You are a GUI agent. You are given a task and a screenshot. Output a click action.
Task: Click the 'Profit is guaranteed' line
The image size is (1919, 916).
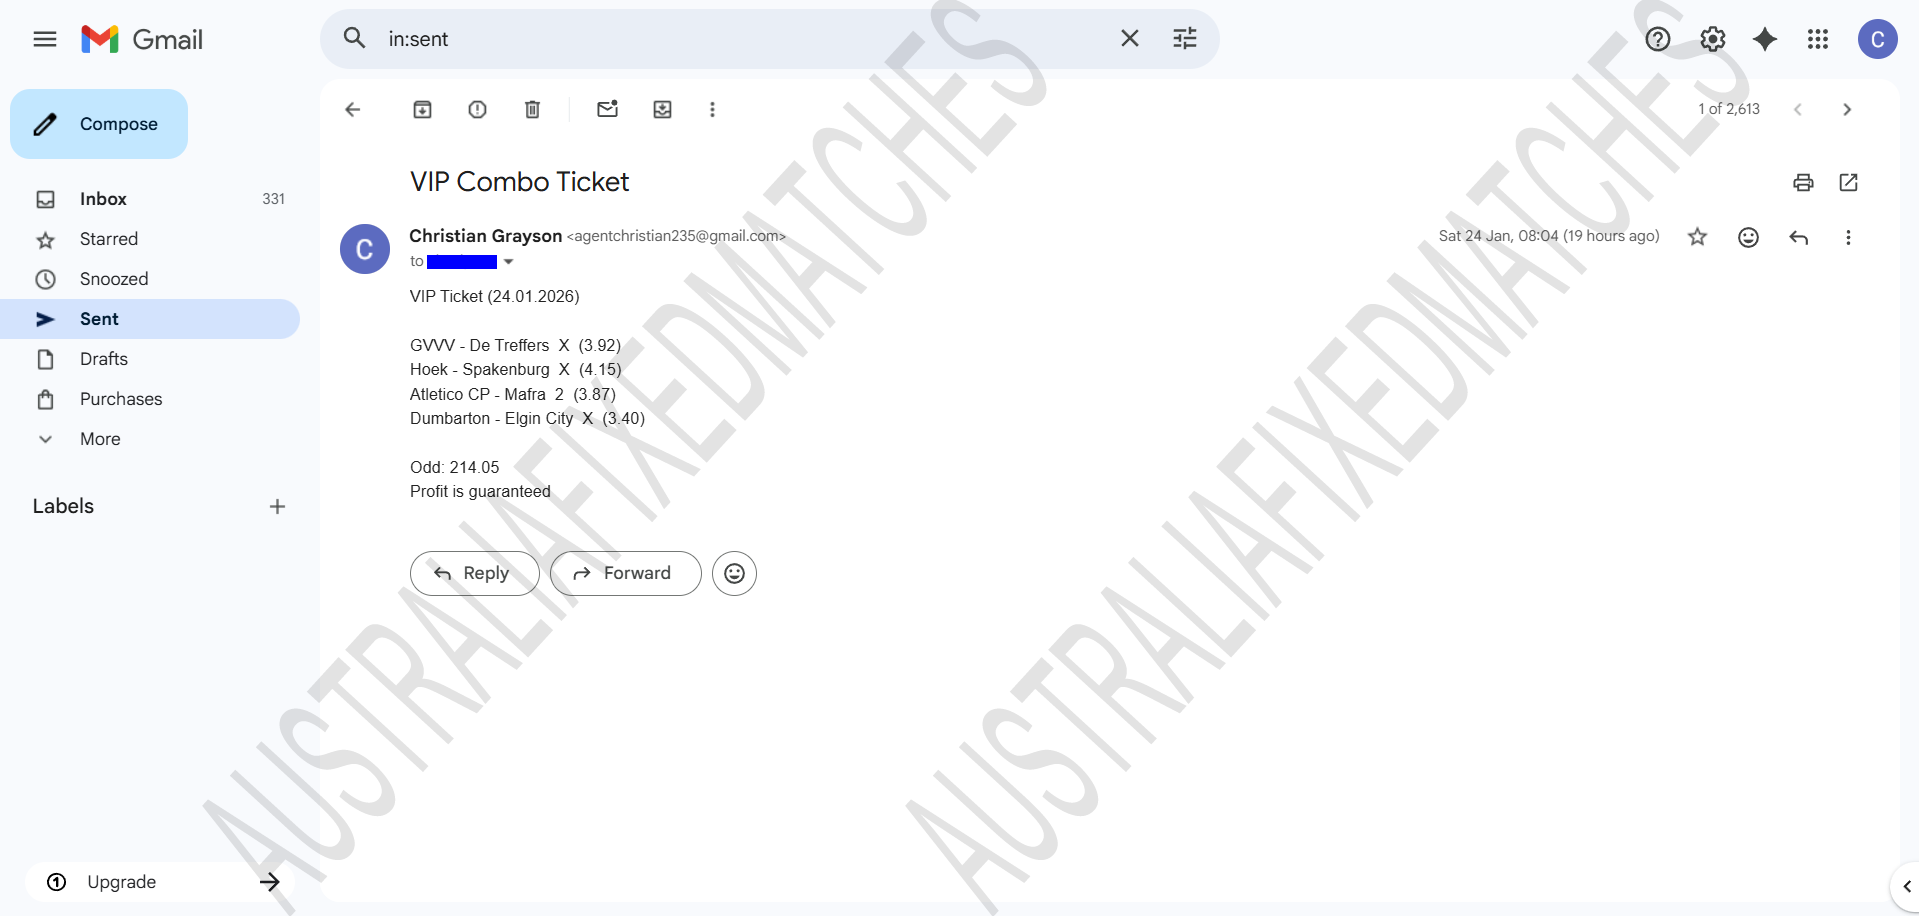point(480,491)
